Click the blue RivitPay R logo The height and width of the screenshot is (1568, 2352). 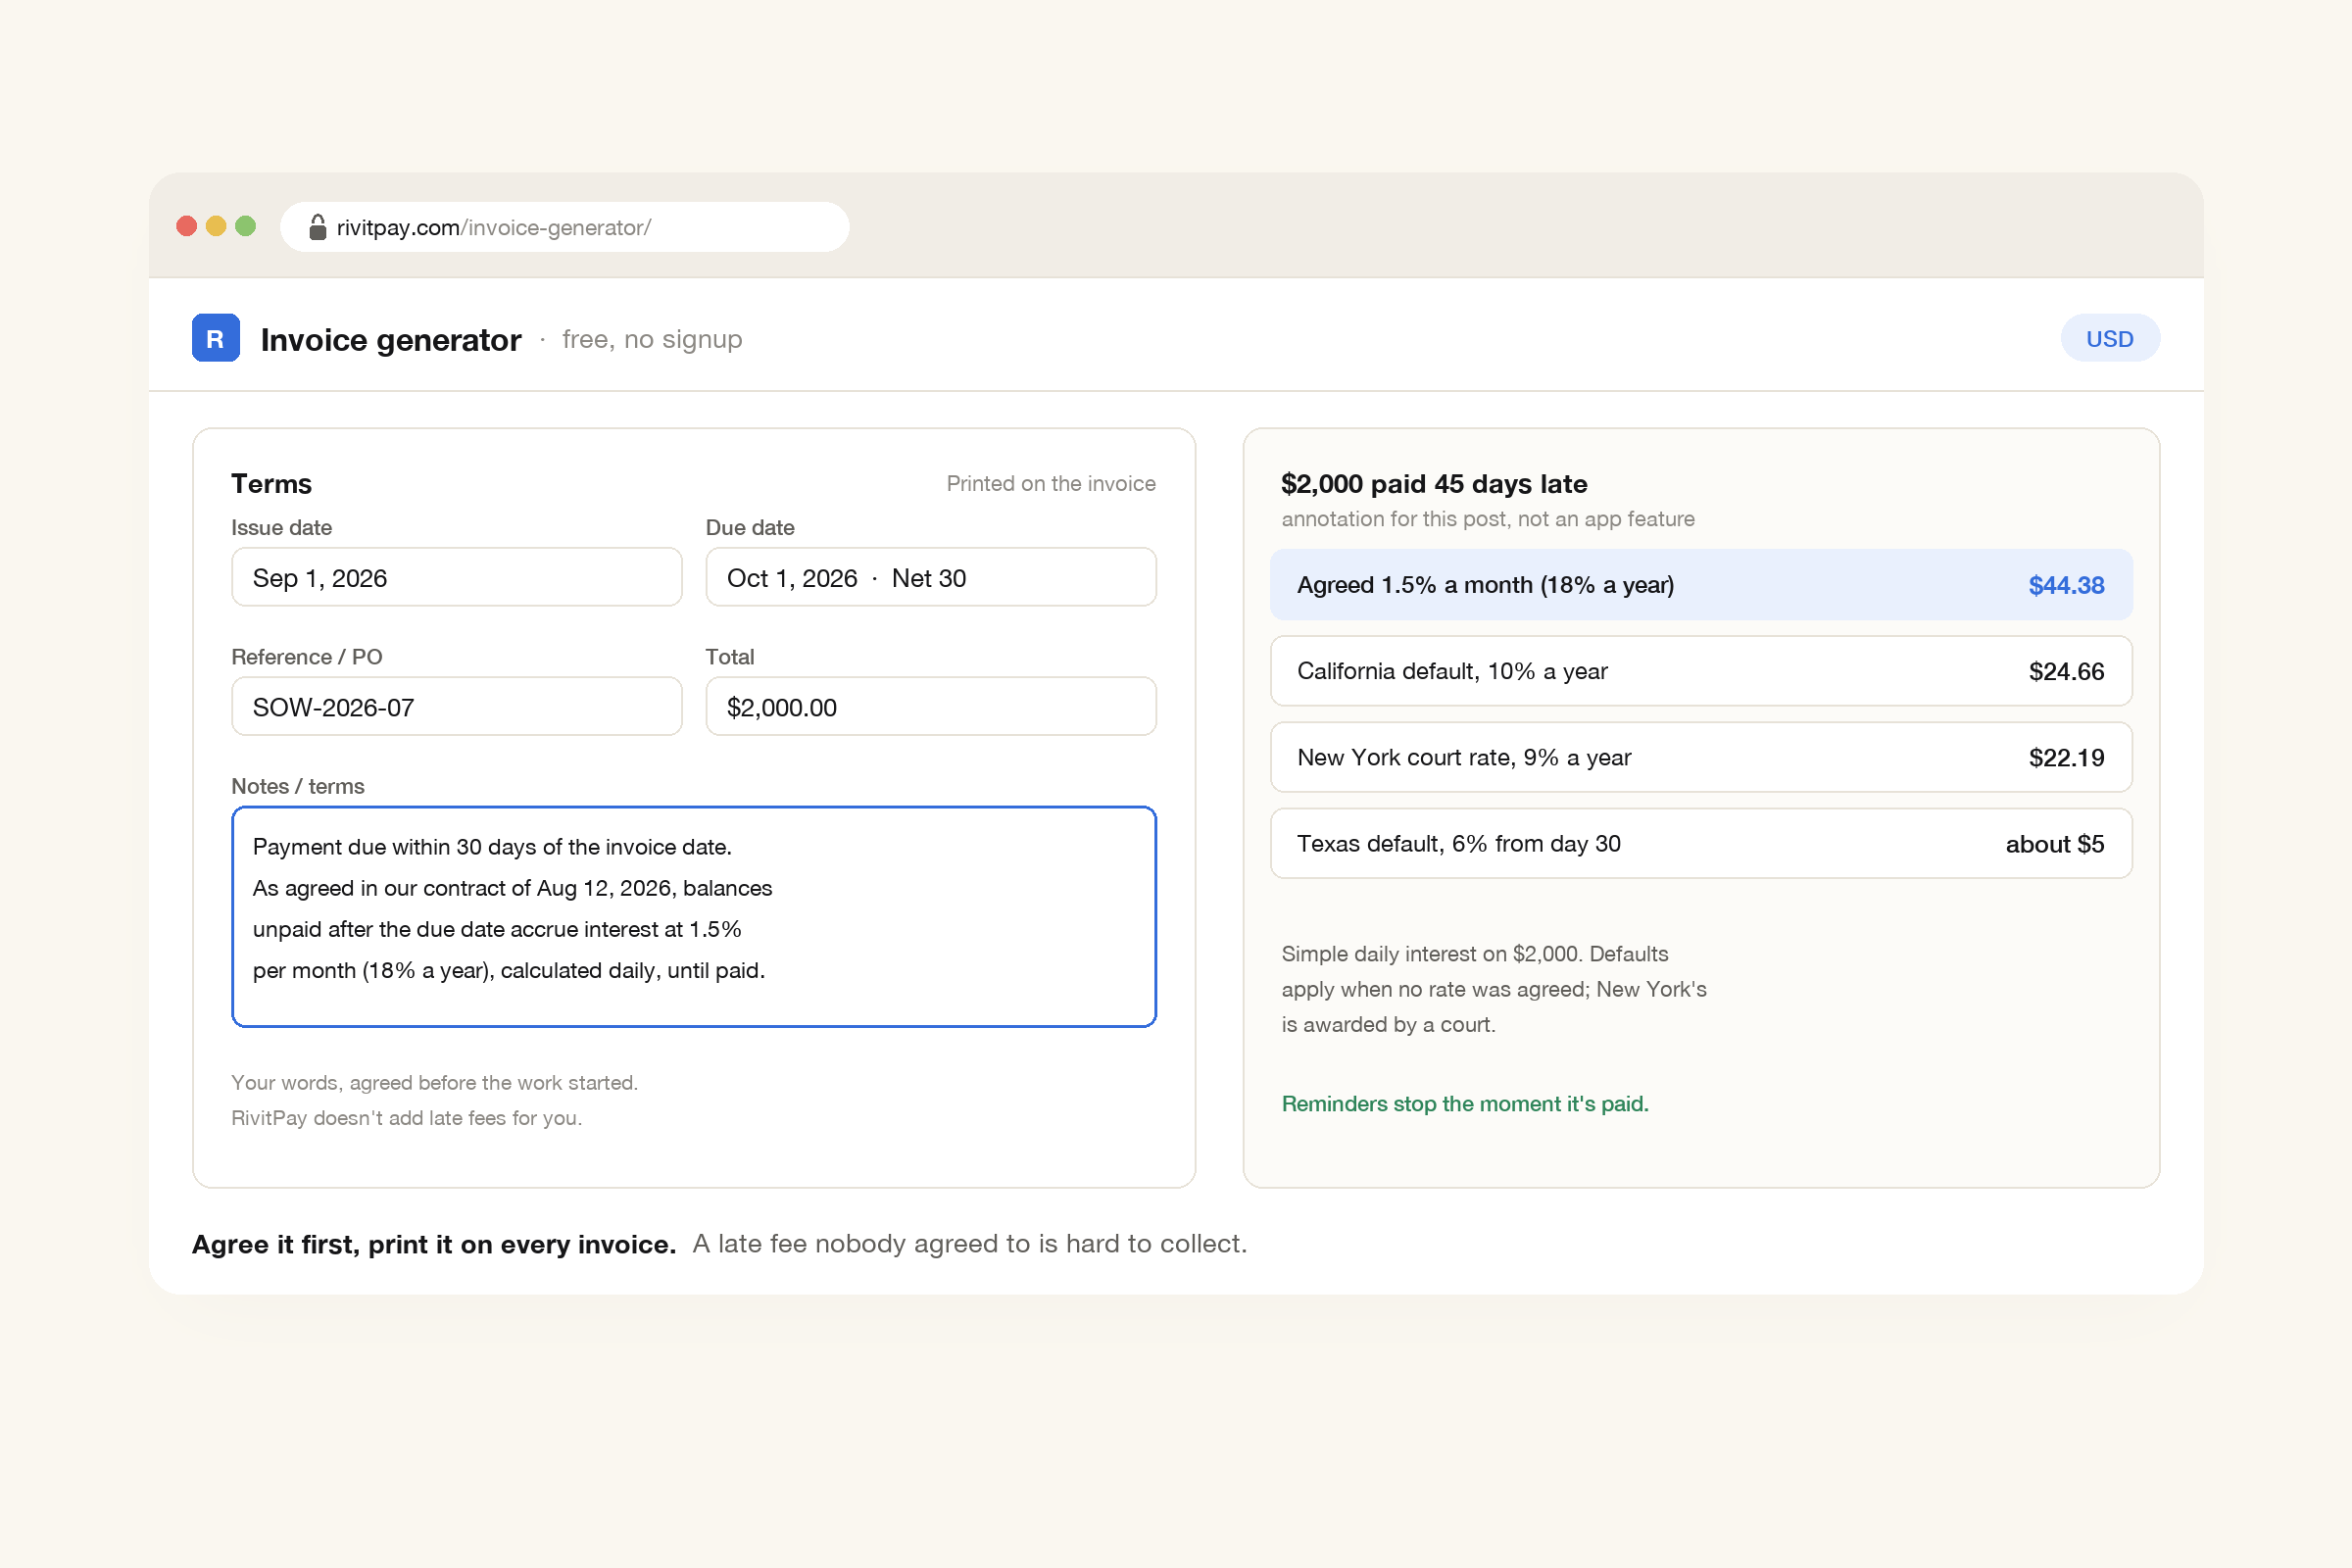click(215, 338)
